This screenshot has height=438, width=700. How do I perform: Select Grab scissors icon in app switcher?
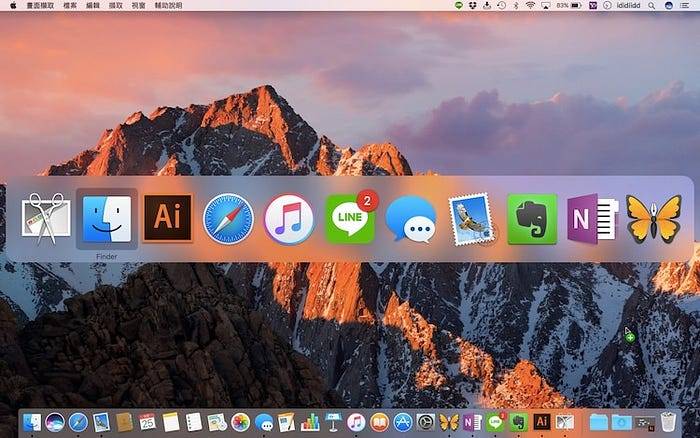tap(46, 219)
